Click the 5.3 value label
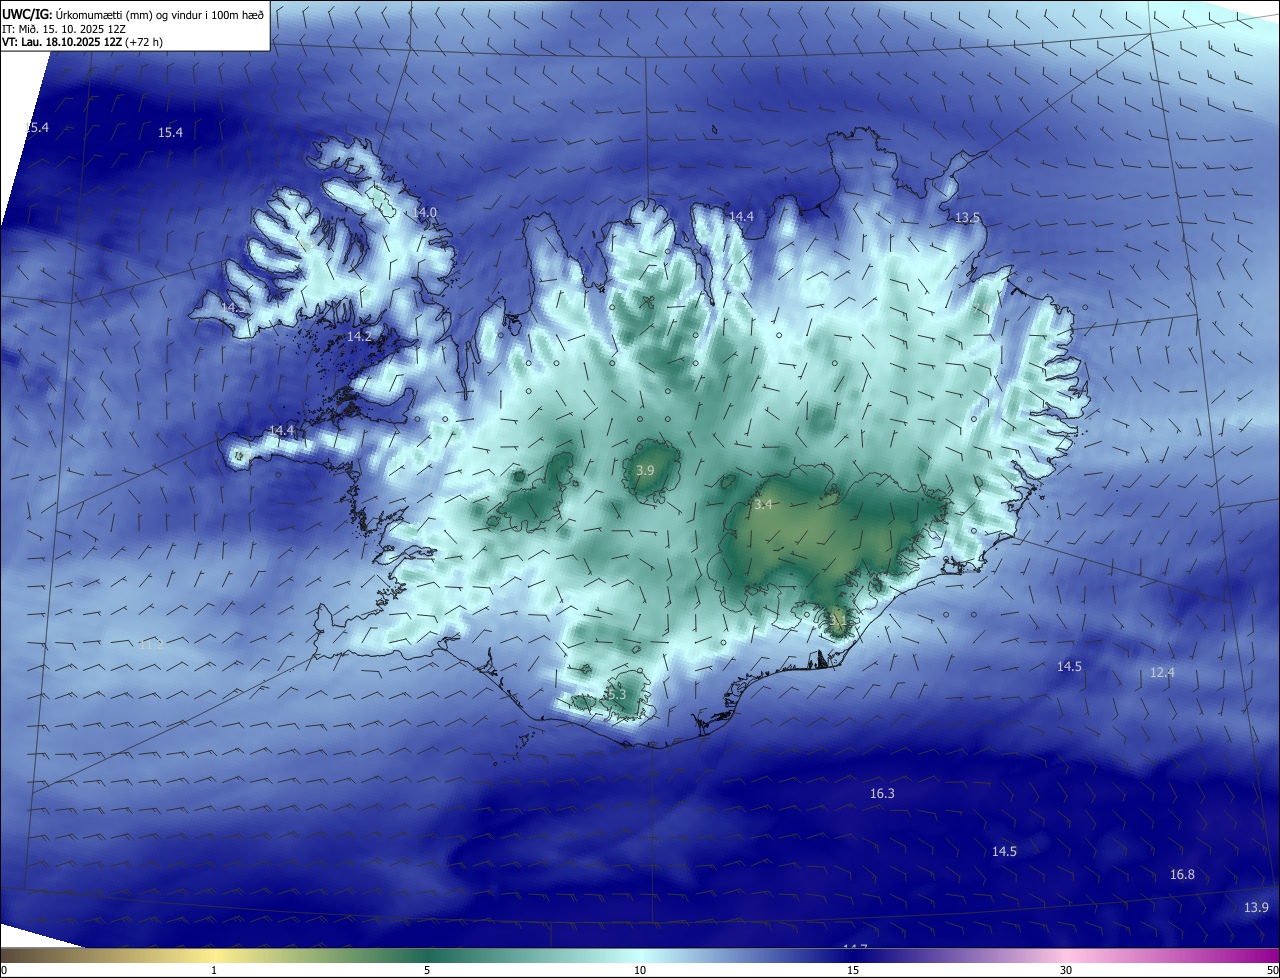Viewport: 1280px width, 978px height. click(615, 694)
